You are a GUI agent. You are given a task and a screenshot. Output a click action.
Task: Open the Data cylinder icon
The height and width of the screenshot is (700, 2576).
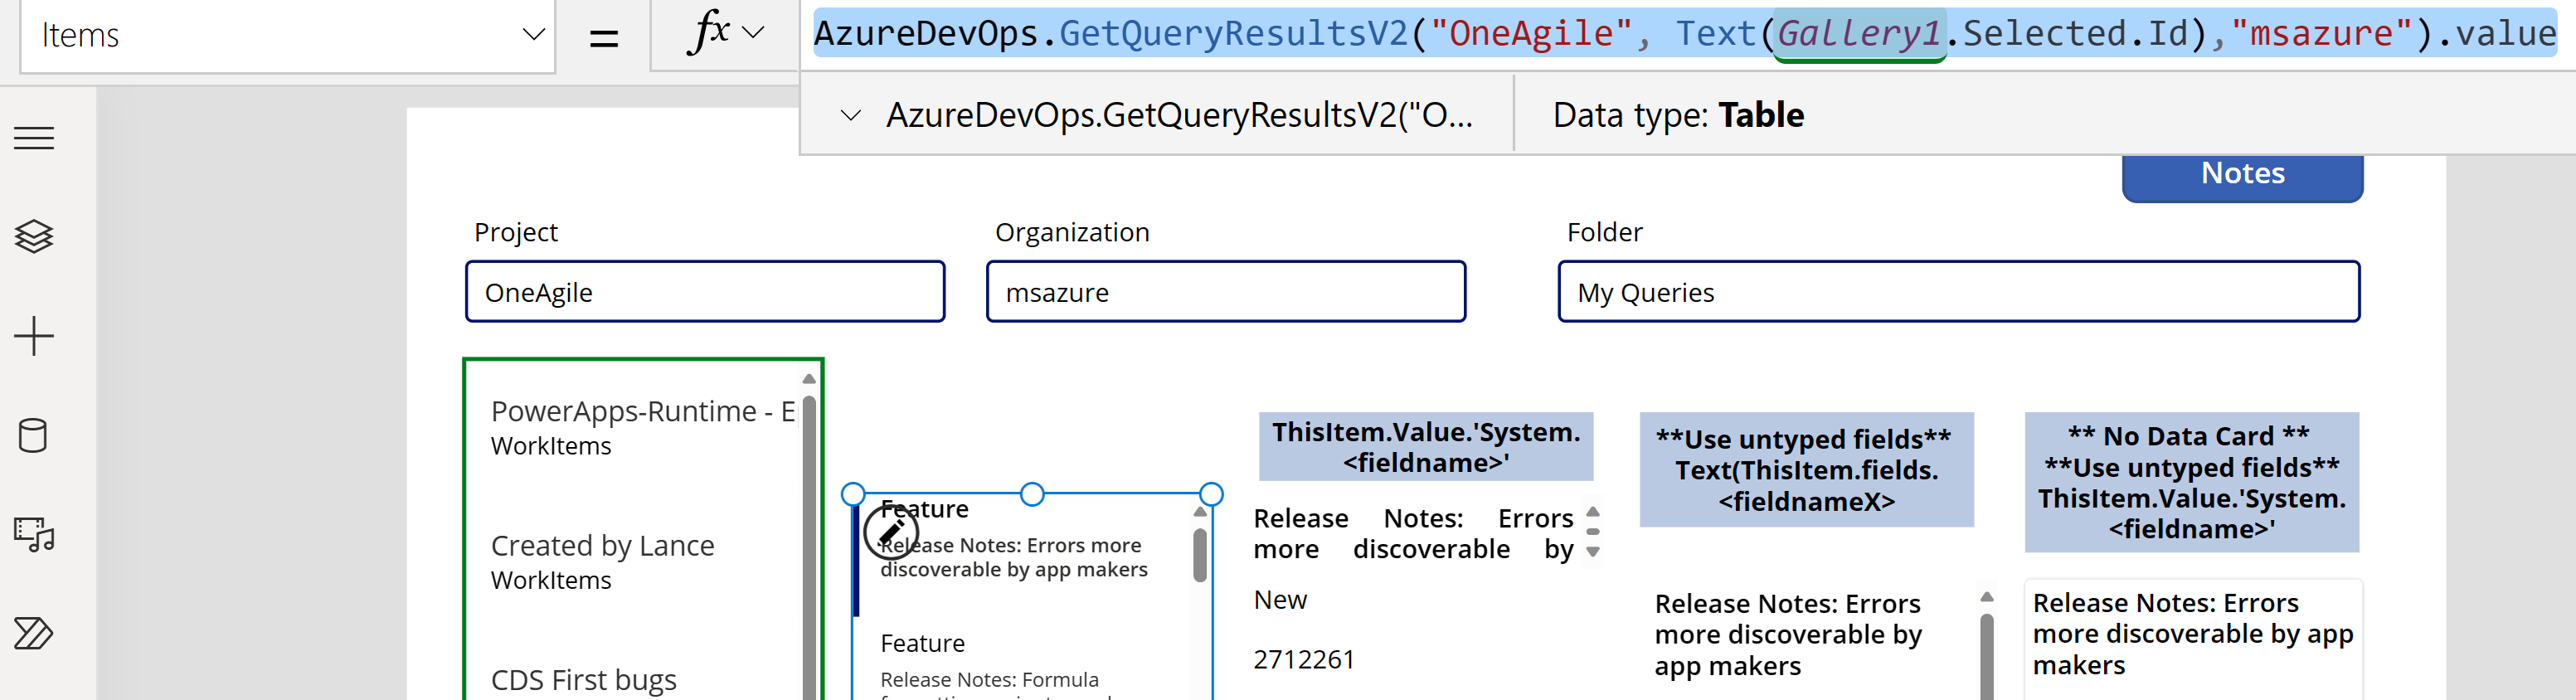pyautogui.click(x=33, y=436)
